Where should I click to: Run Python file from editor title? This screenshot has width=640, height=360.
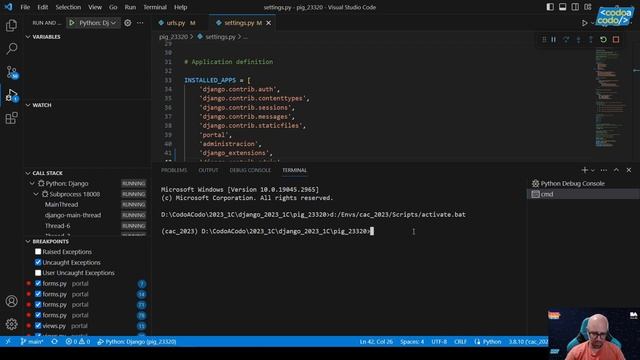(584, 23)
